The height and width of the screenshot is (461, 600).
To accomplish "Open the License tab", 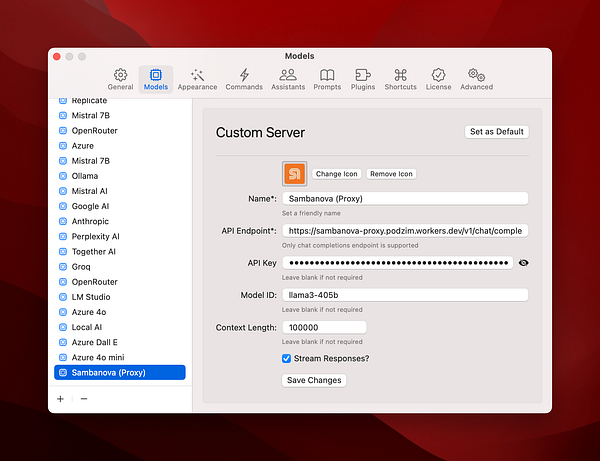I will 438,79.
